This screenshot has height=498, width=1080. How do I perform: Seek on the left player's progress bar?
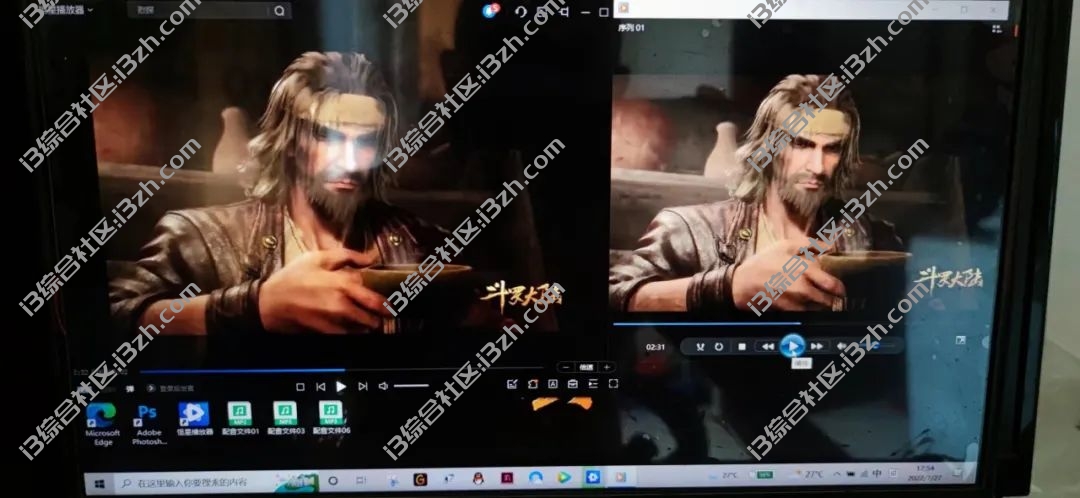(x=341, y=371)
